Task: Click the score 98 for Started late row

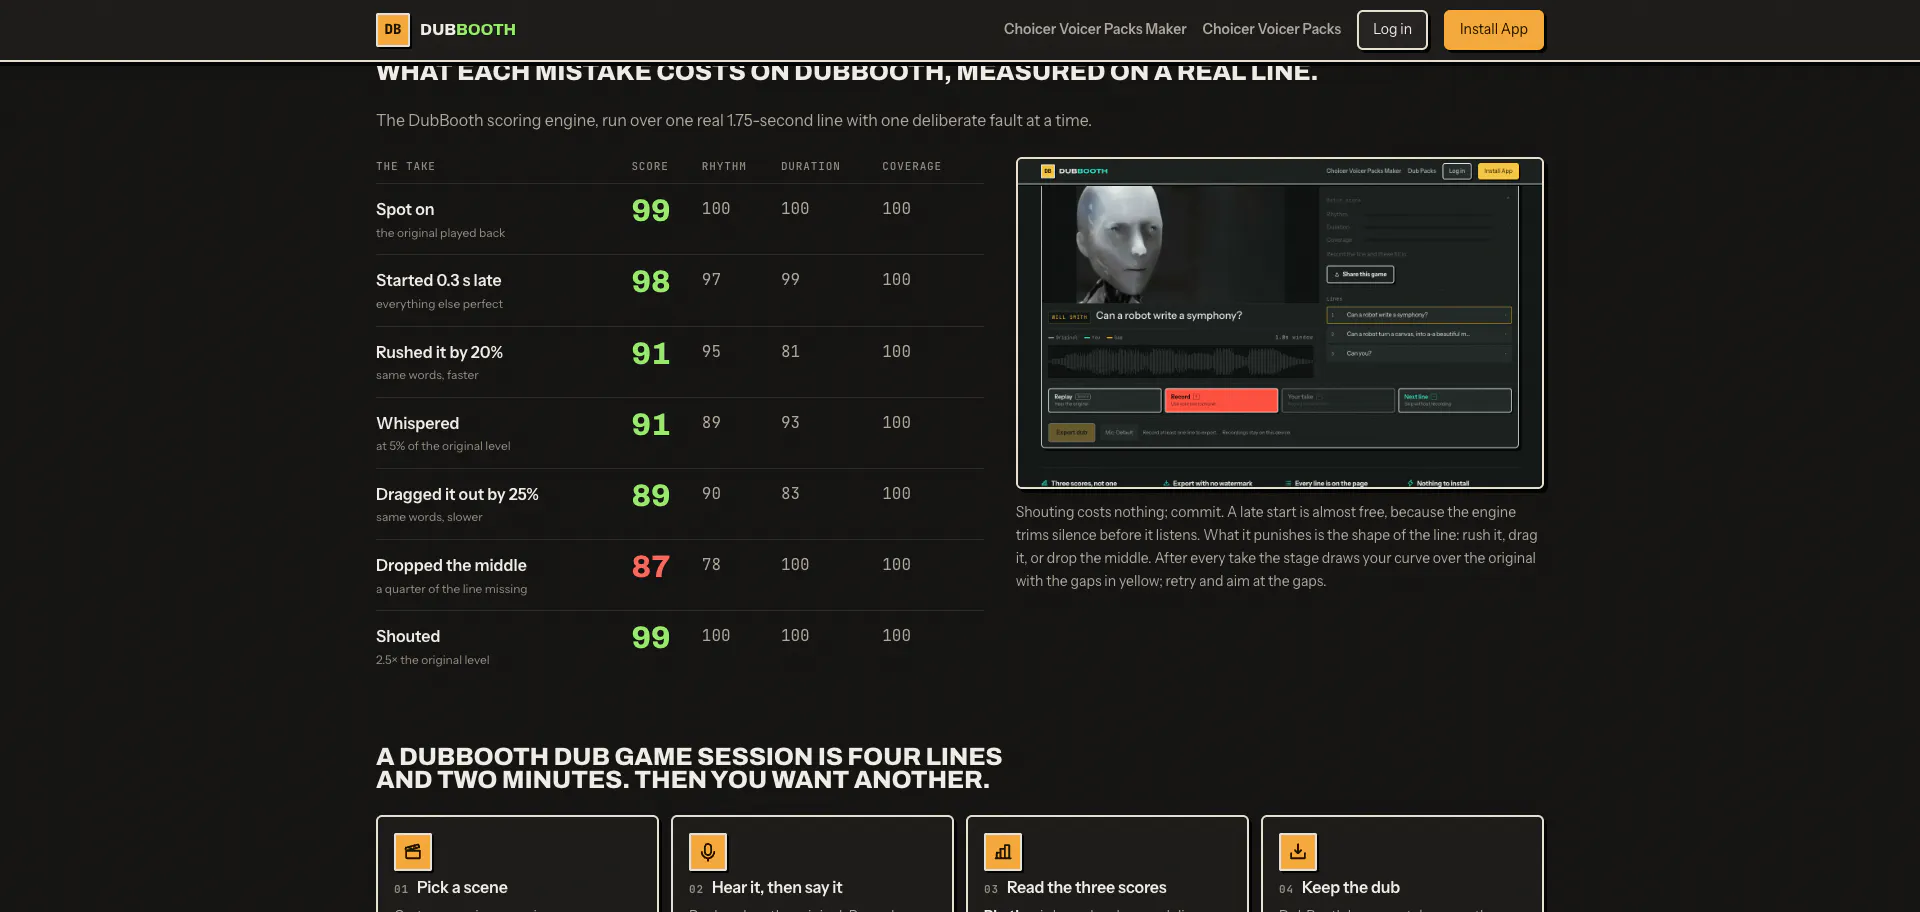Action: click(651, 281)
